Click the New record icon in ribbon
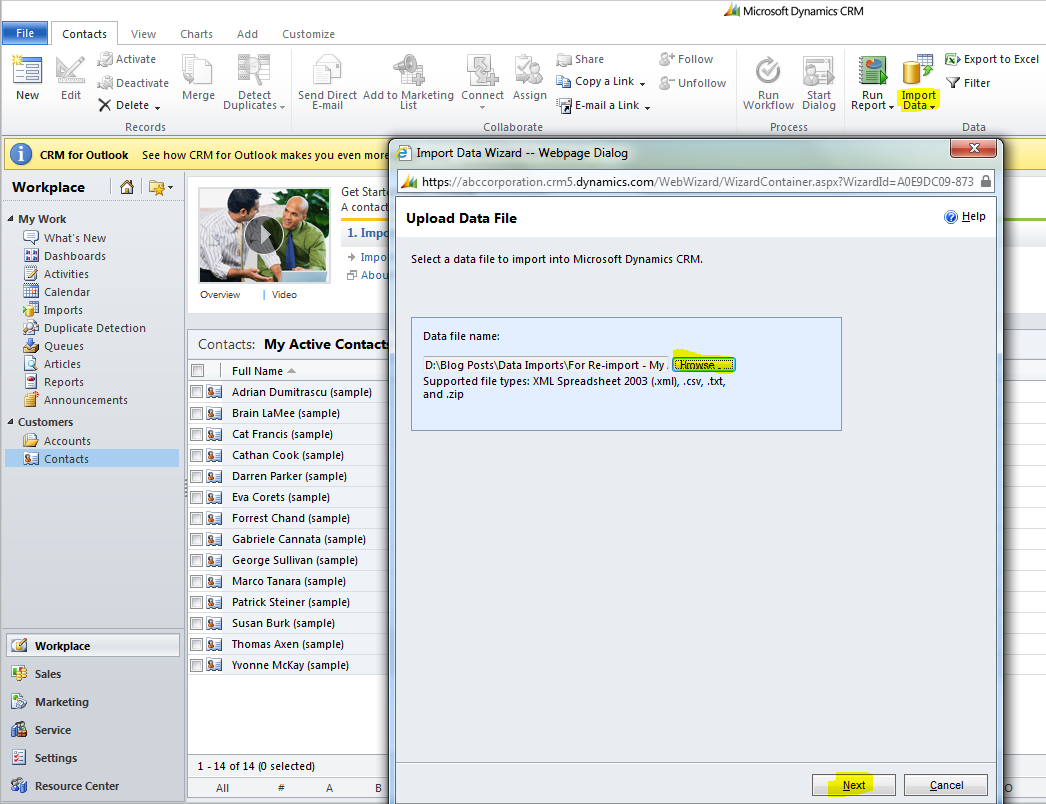 (x=27, y=72)
